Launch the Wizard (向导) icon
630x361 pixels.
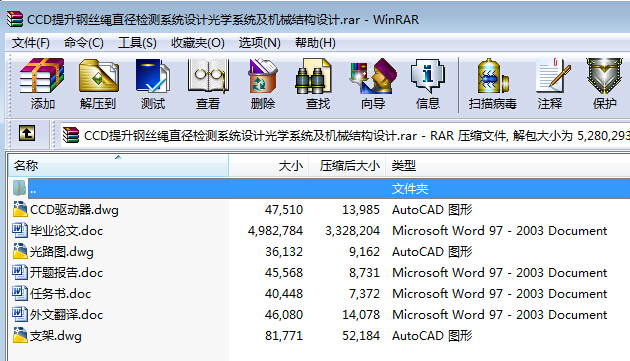373,76
